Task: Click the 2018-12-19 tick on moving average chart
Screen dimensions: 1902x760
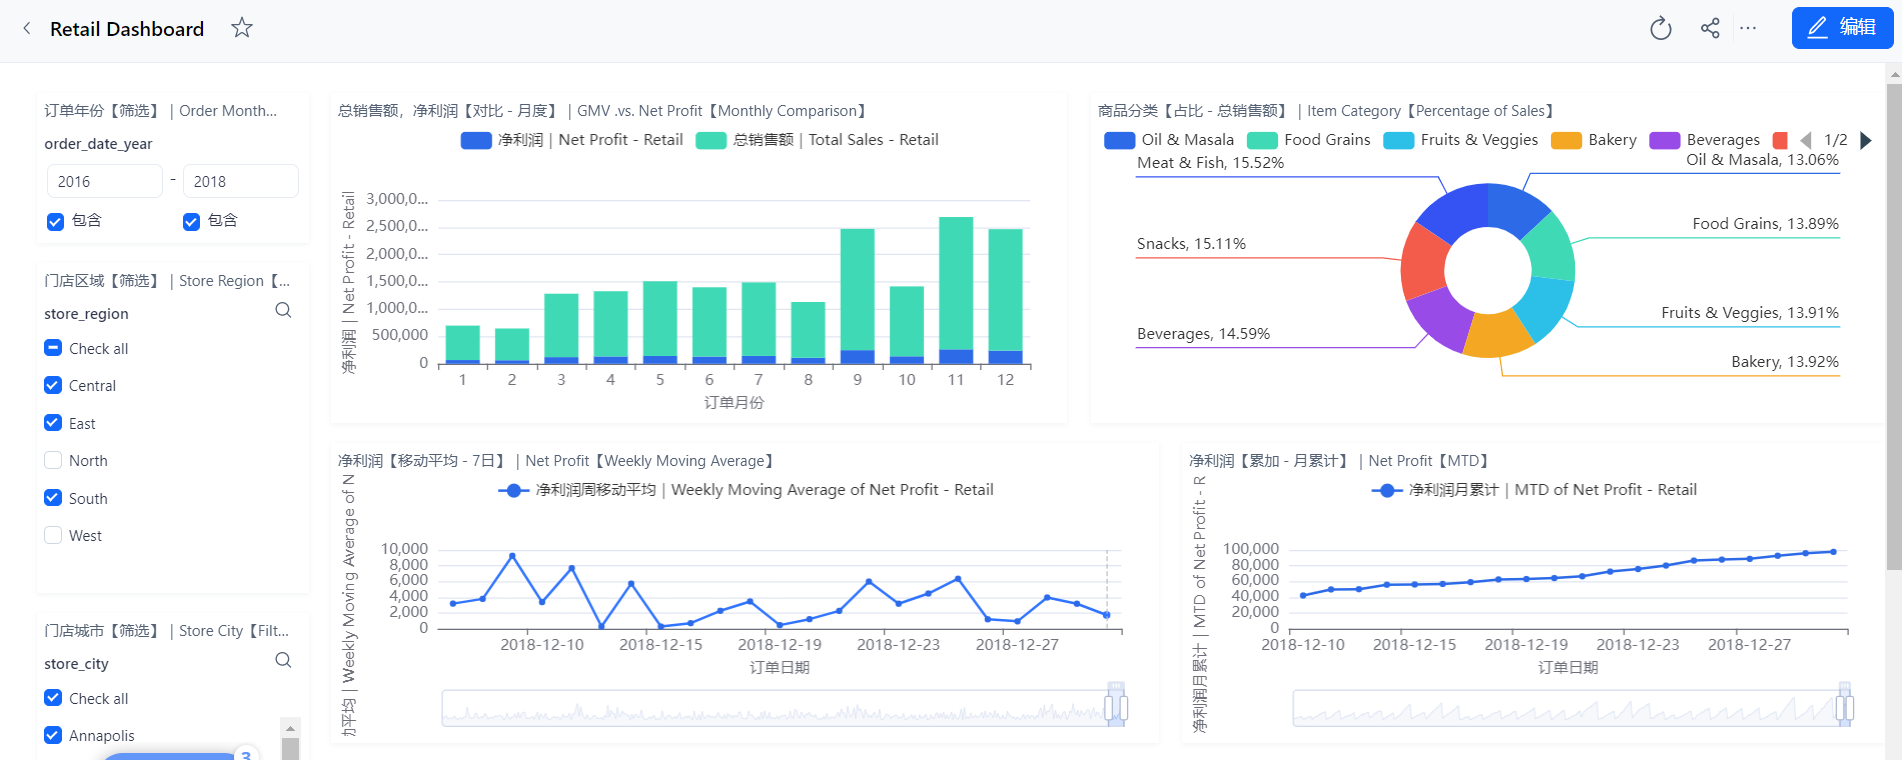Action: click(780, 645)
